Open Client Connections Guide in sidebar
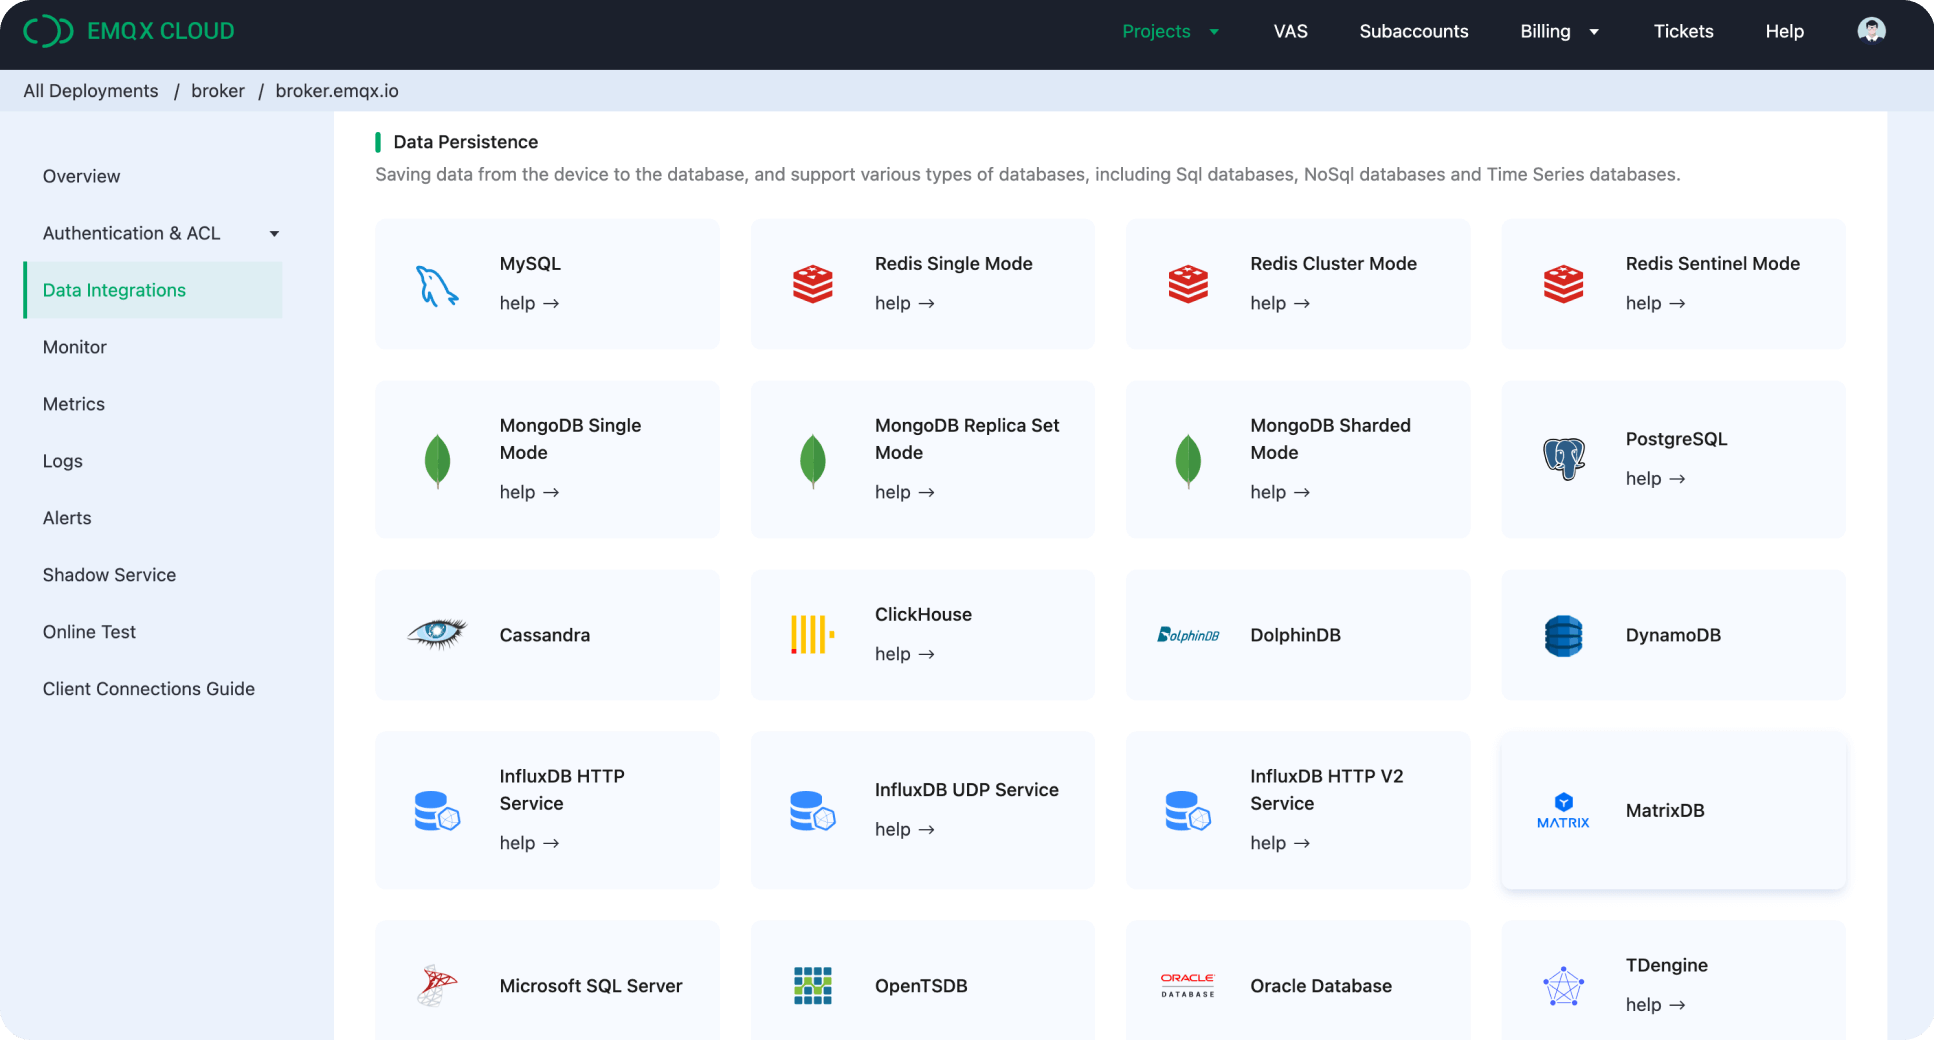Viewport: 1935px width, 1040px height. pyautogui.click(x=148, y=689)
